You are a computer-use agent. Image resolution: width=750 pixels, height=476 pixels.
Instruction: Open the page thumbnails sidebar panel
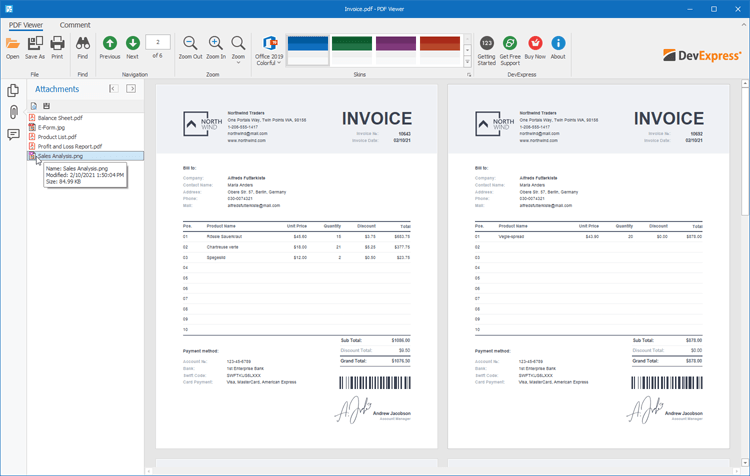13,90
